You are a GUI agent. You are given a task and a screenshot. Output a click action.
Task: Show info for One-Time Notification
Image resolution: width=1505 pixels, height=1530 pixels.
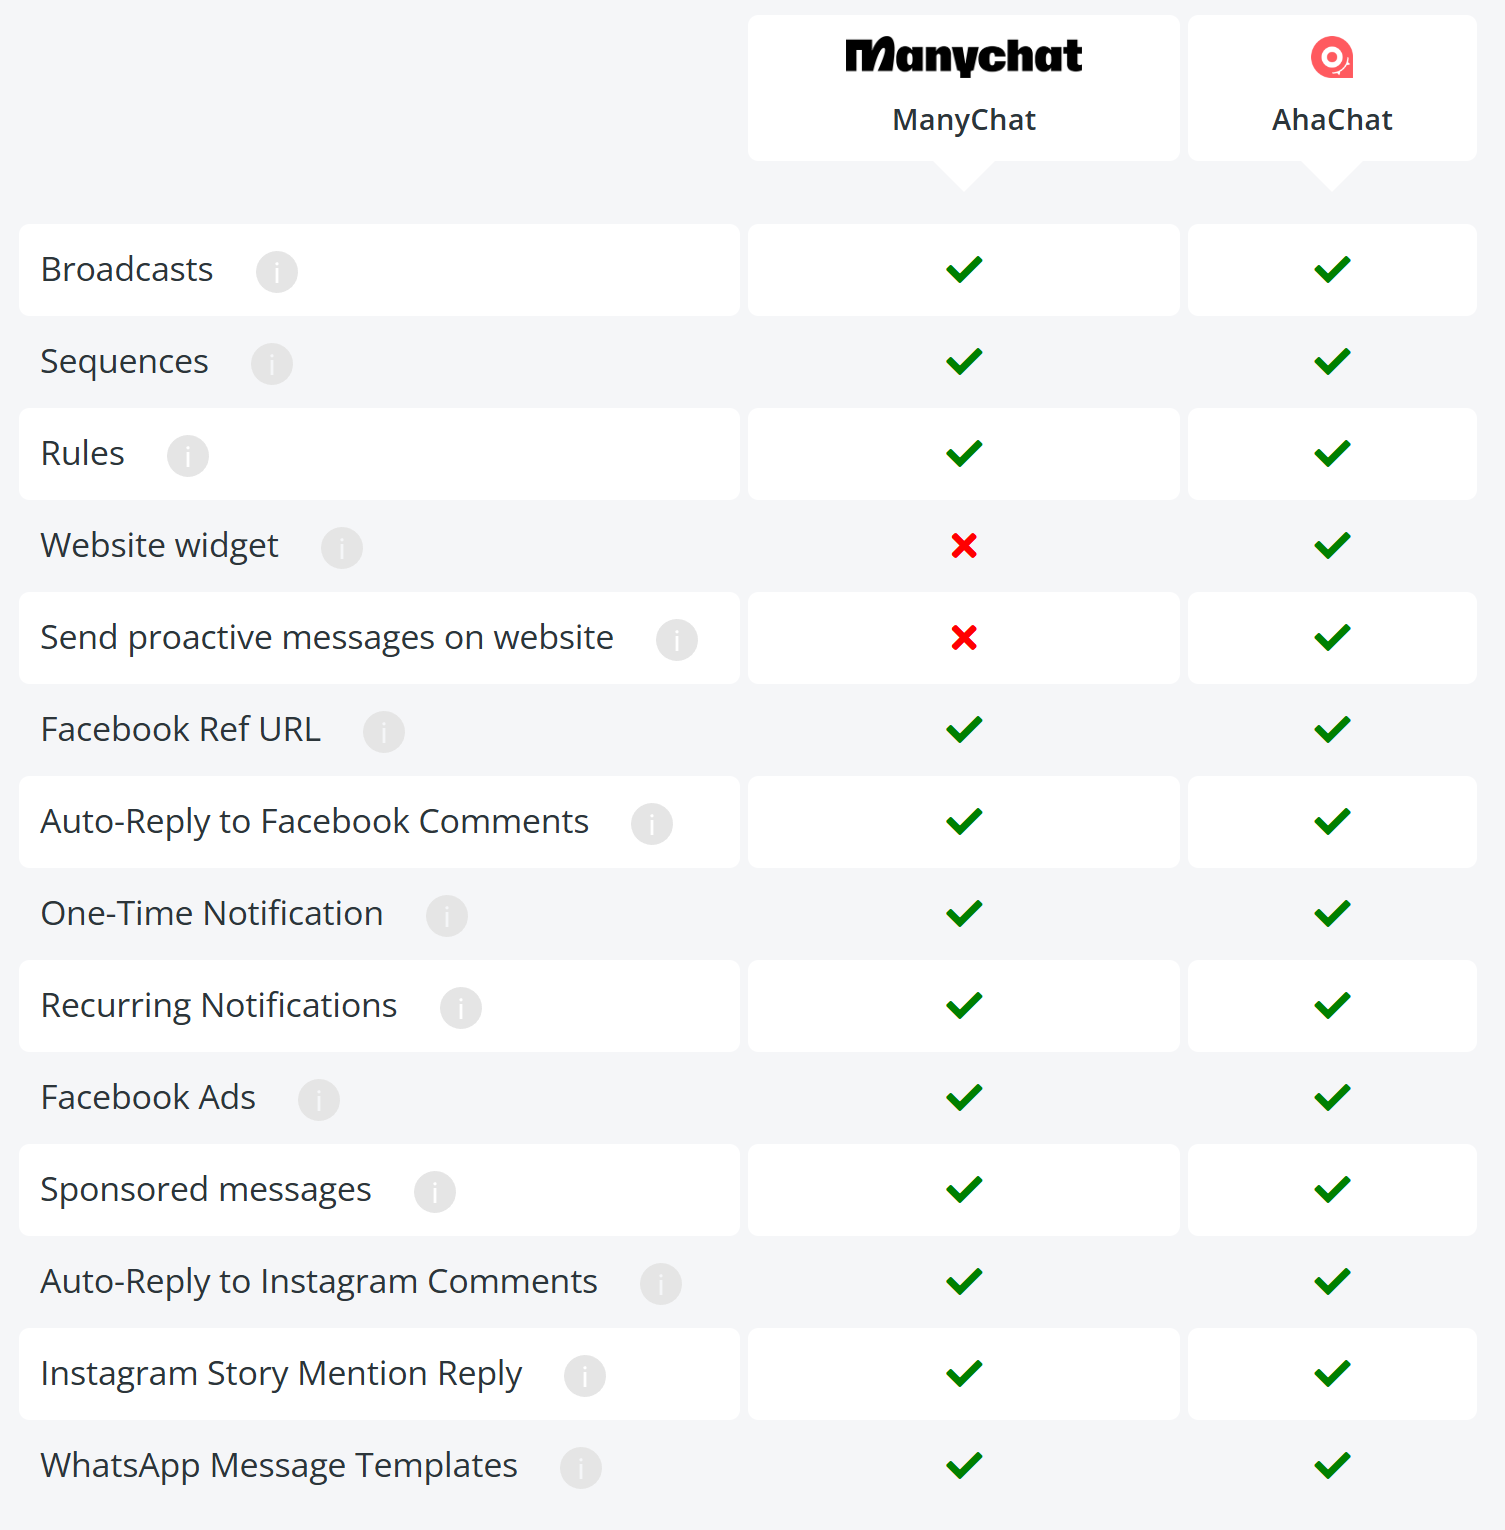447,915
